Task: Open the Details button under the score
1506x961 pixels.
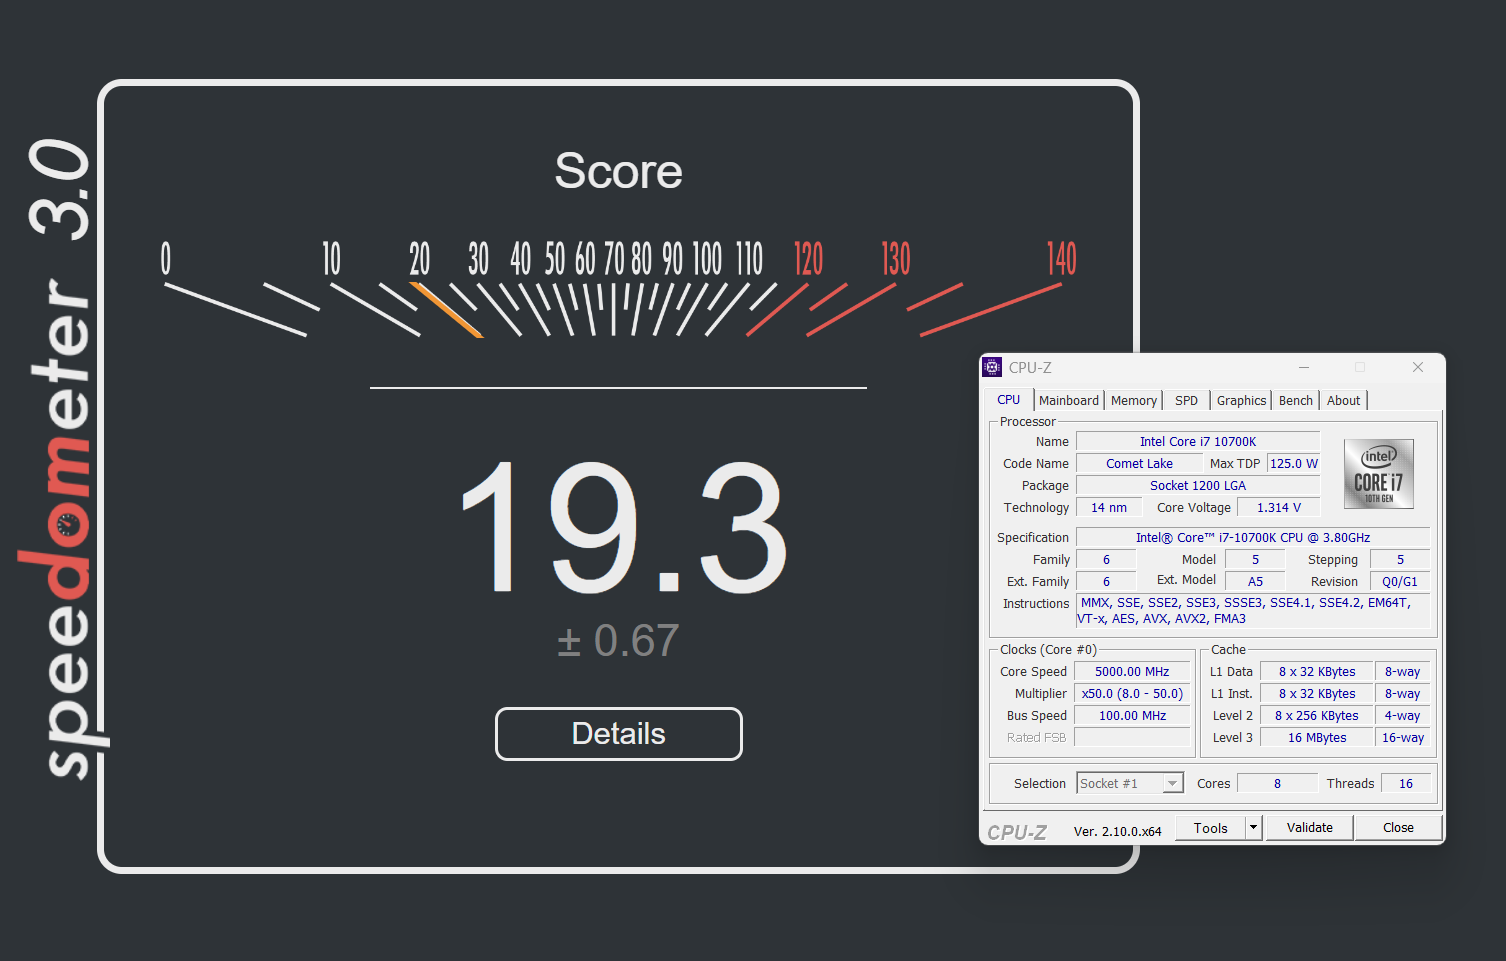Action: [x=618, y=734]
